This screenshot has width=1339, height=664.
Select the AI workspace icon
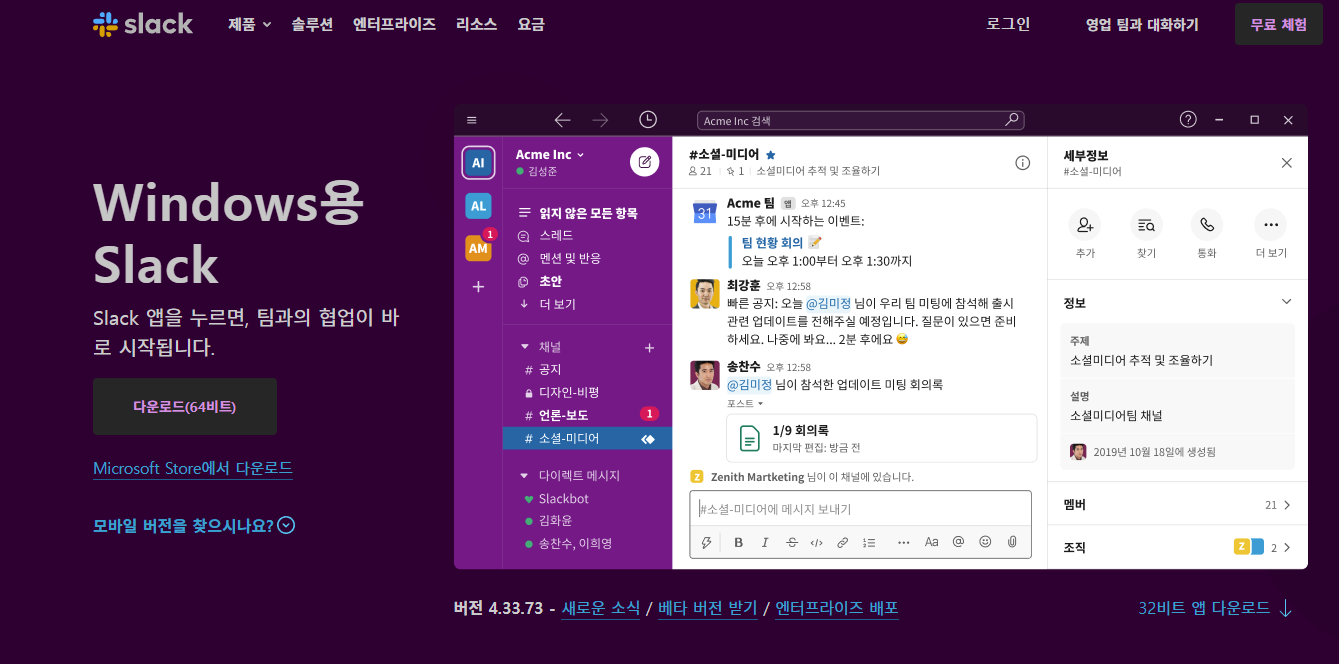pos(478,162)
